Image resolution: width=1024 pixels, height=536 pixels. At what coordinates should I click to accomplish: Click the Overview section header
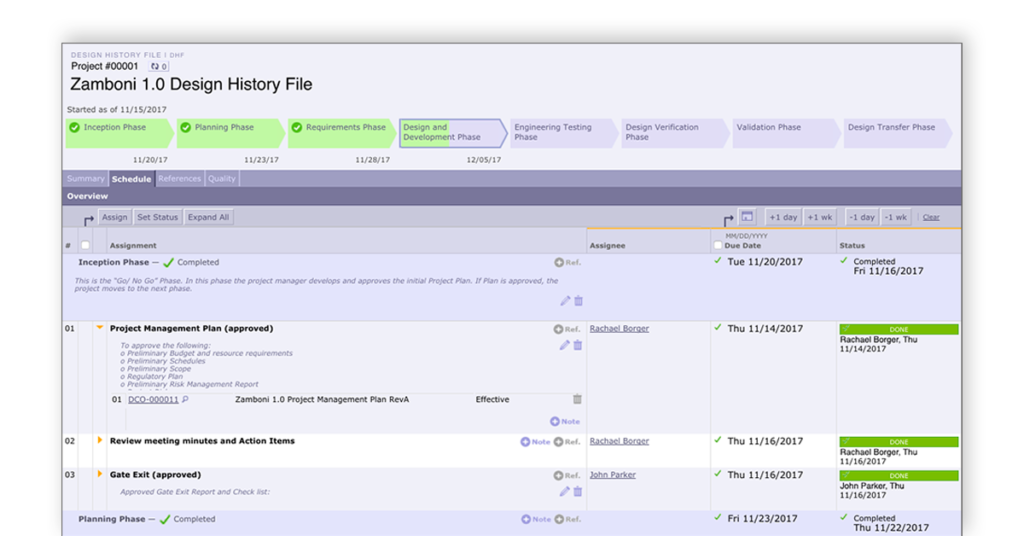[x=512, y=197]
